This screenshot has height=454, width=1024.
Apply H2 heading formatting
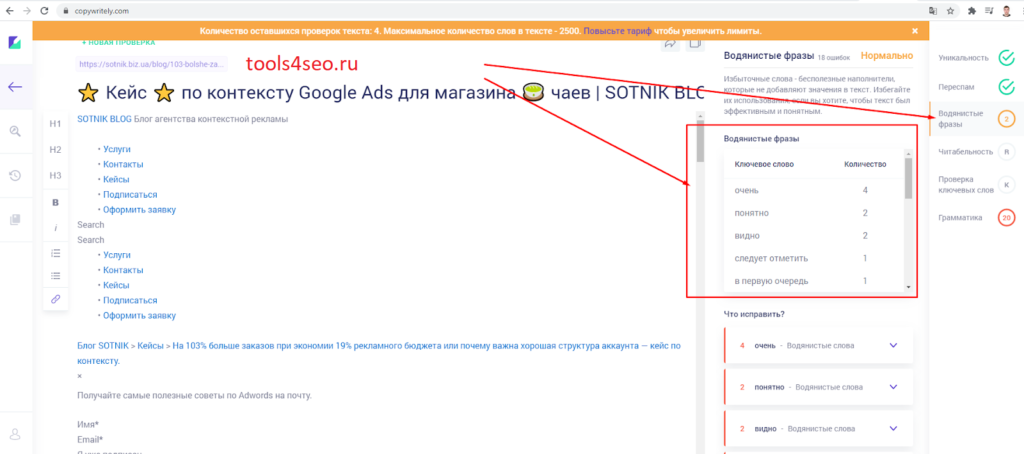coord(56,150)
